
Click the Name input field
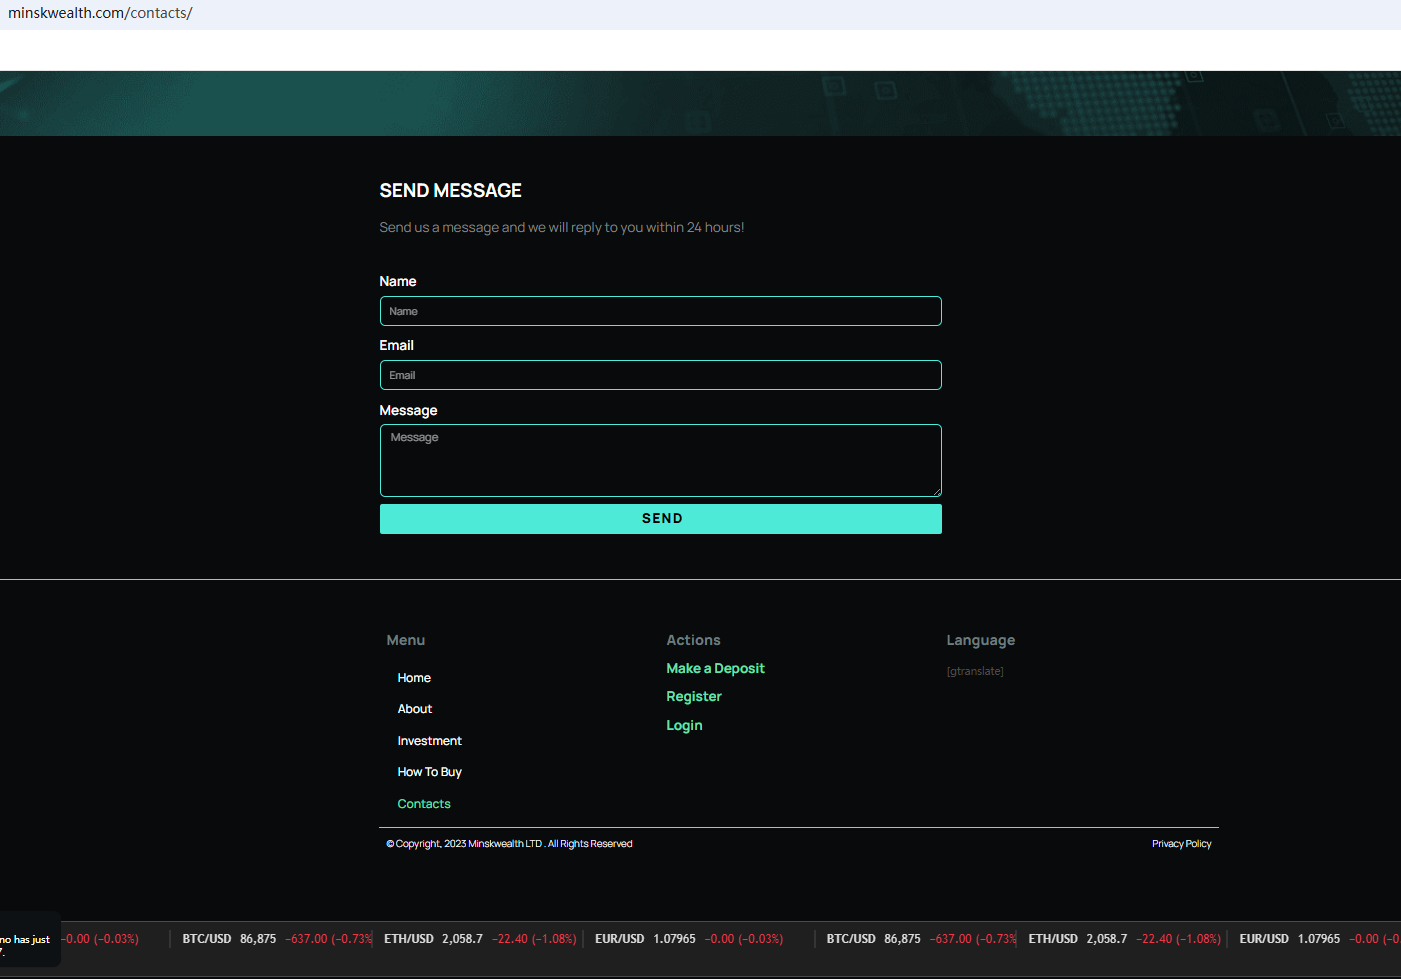pyautogui.click(x=660, y=311)
